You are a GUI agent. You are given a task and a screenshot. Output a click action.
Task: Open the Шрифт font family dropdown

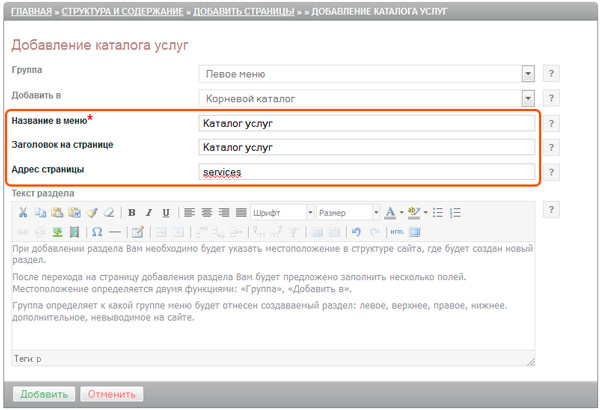[x=283, y=212]
